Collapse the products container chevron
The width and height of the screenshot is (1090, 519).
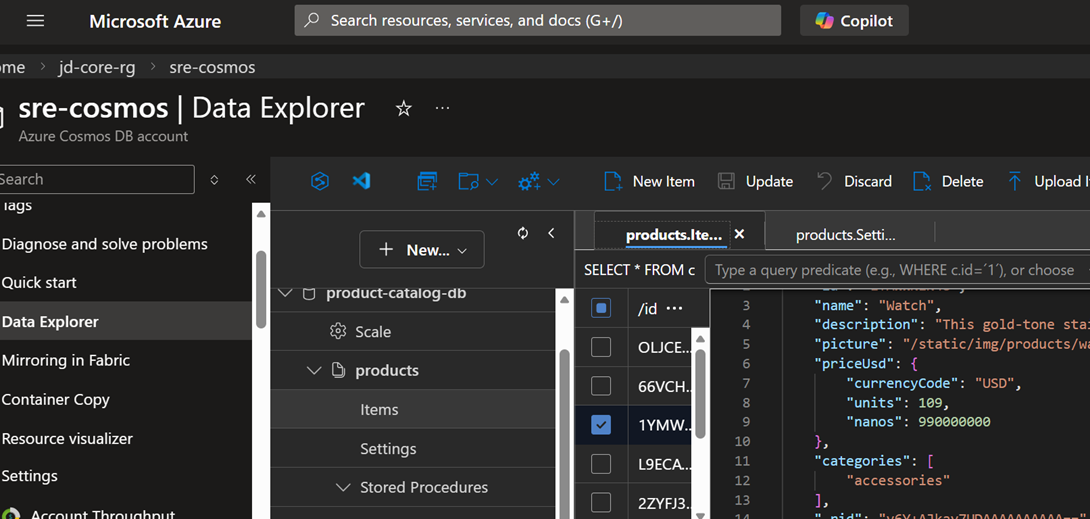314,371
